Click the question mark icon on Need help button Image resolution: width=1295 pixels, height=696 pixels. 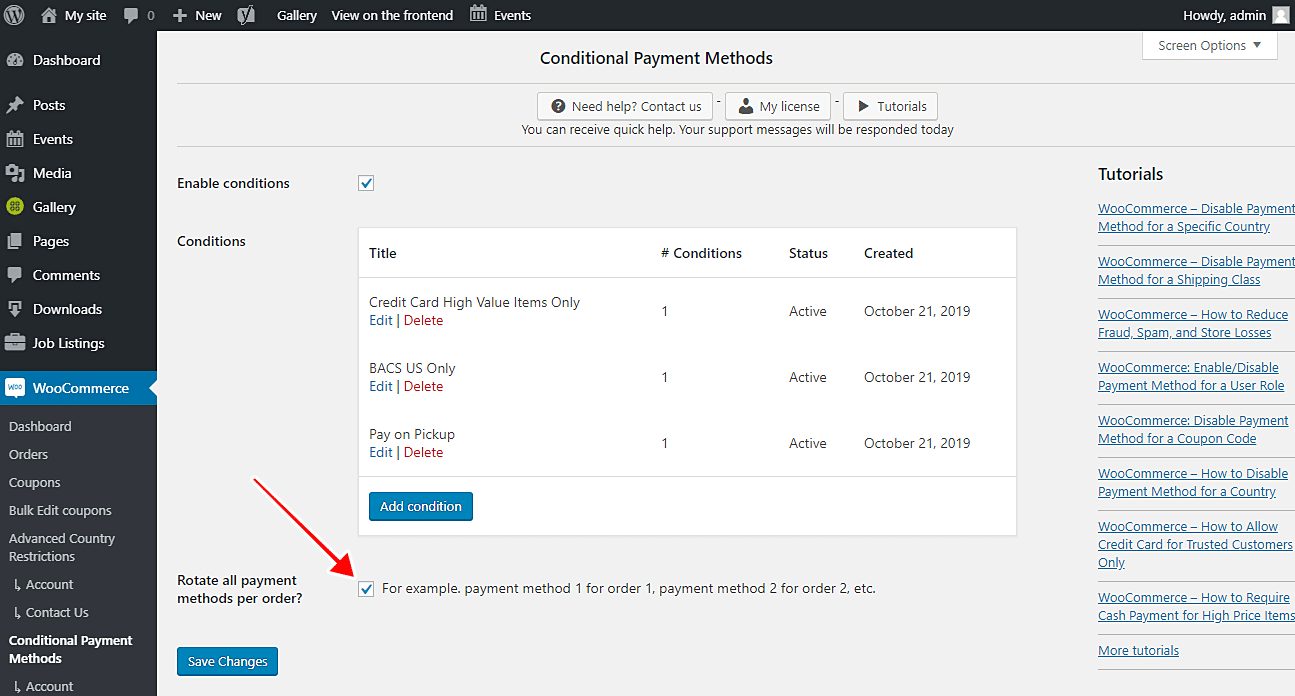click(x=558, y=106)
